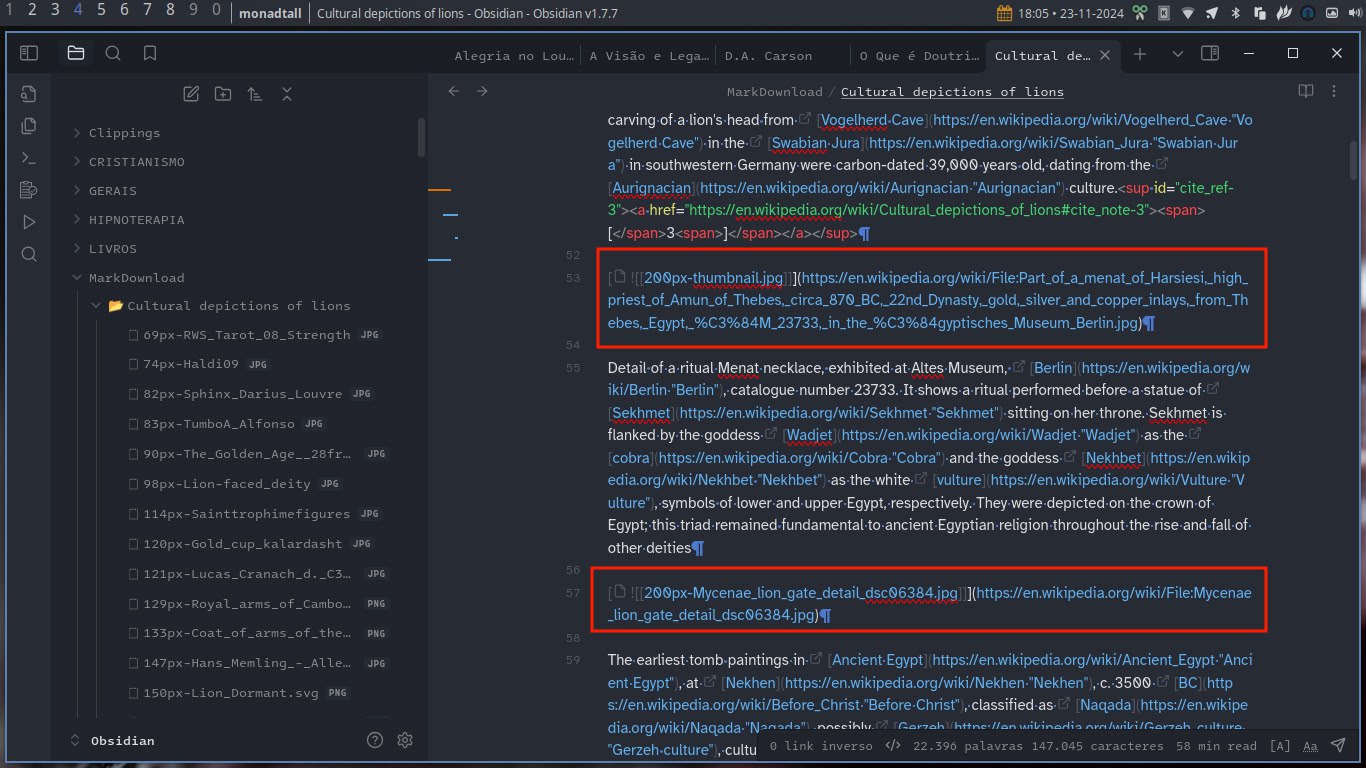This screenshot has width=1366, height=768.
Task: Click the ribbon play triangle icon
Action: pyautogui.click(x=29, y=222)
